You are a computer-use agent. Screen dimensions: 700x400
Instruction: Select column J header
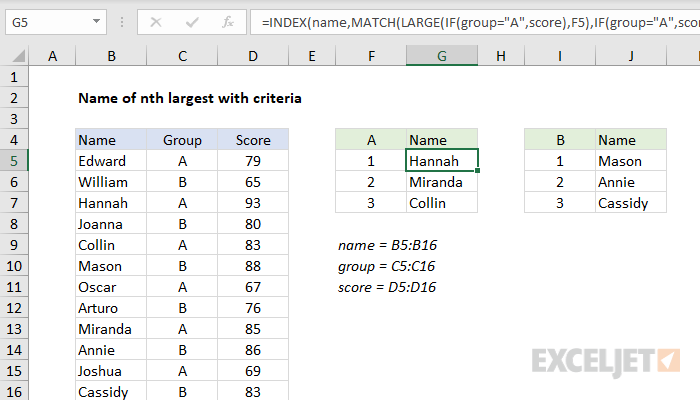pyautogui.click(x=631, y=56)
